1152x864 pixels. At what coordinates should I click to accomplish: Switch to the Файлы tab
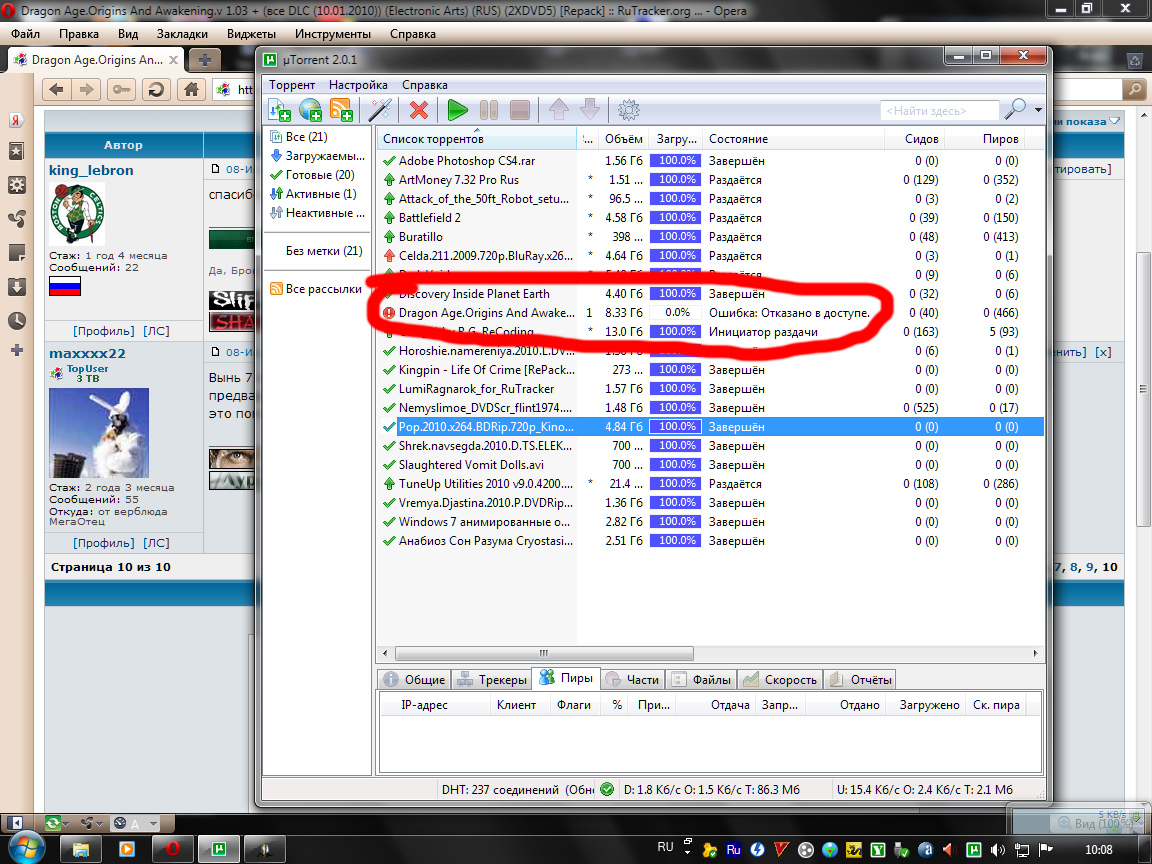pyautogui.click(x=702, y=680)
